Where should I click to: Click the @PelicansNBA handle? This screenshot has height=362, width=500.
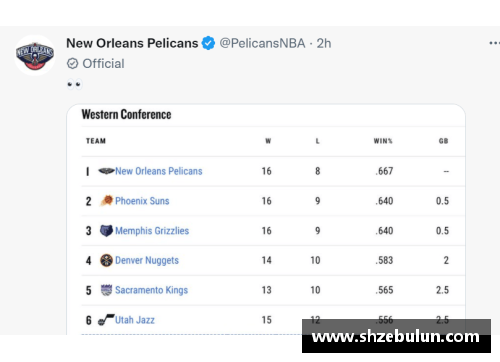[262, 43]
